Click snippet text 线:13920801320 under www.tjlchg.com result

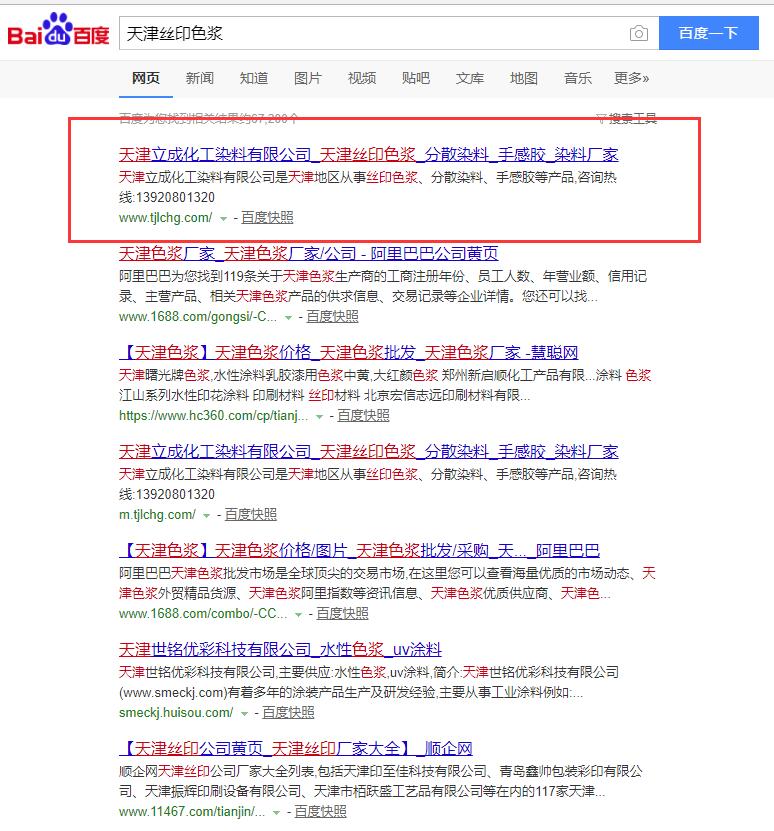pos(167,198)
